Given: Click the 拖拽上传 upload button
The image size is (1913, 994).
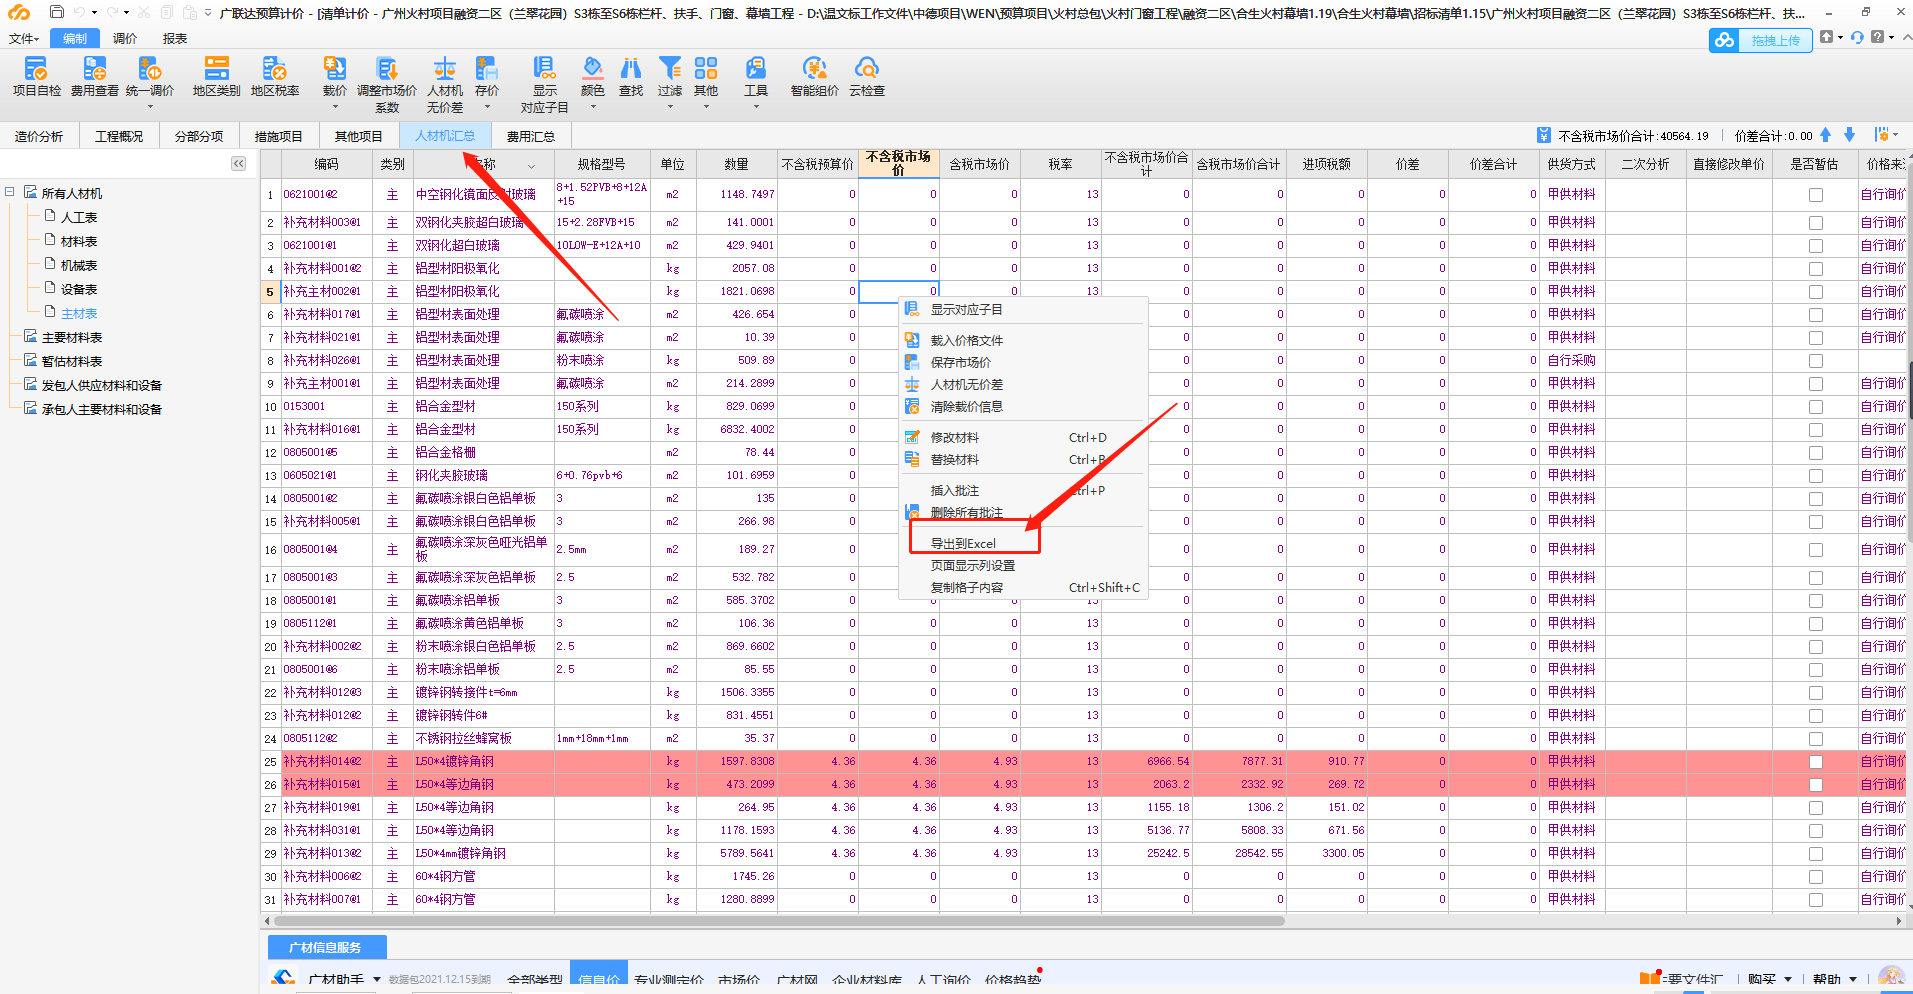Looking at the screenshot, I should tap(1761, 40).
